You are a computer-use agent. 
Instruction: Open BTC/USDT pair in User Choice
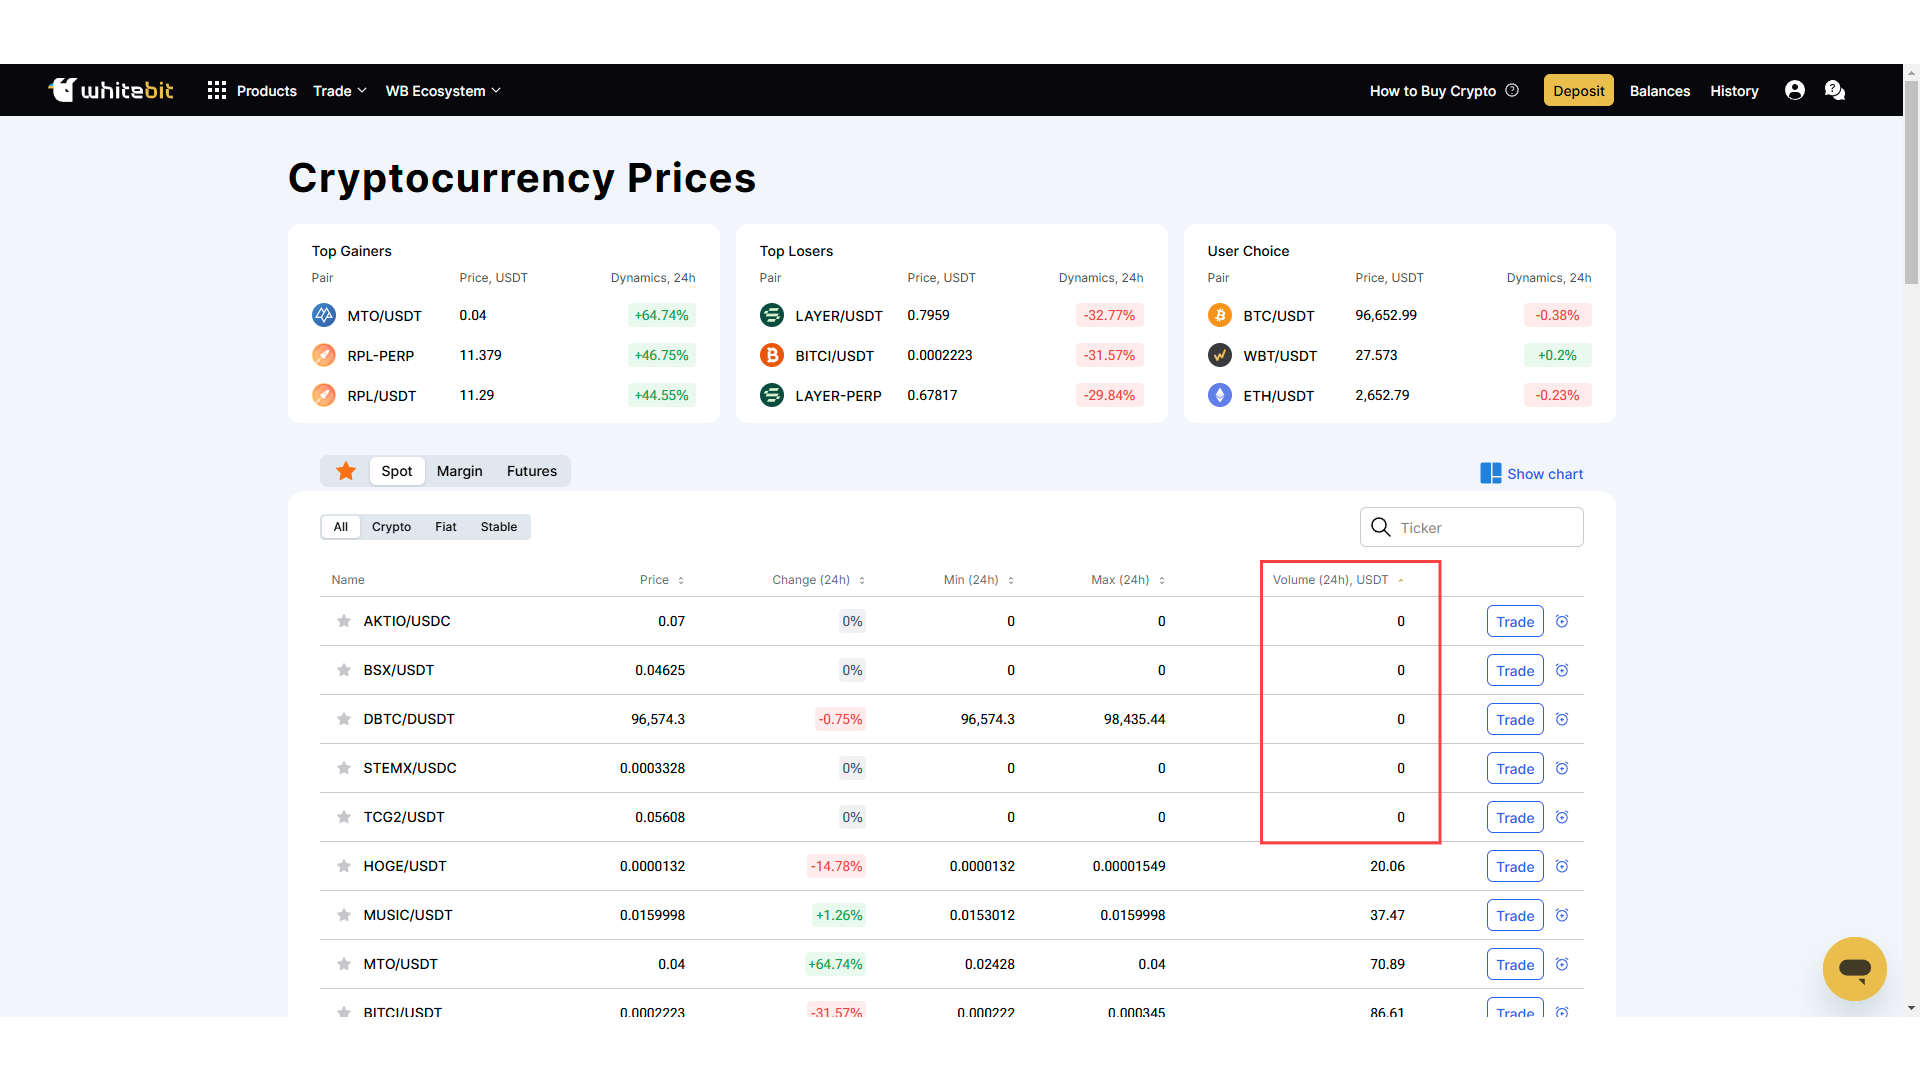pyautogui.click(x=1279, y=316)
